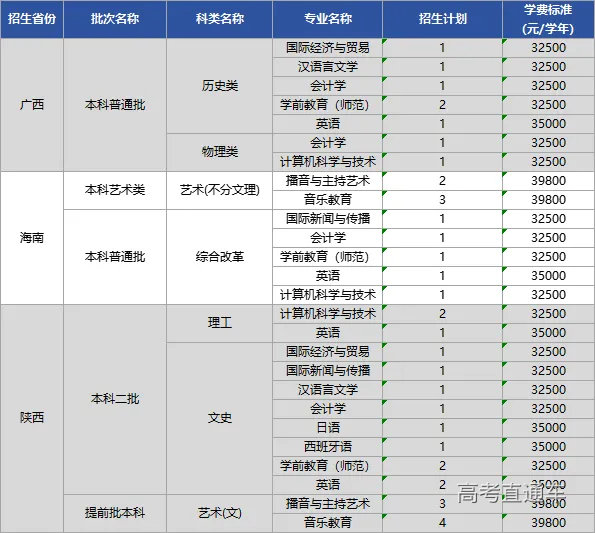Viewport: 595px width, 533px height.
Task: Click 计算机科学与技术 under 综合改革
Action: (327, 295)
